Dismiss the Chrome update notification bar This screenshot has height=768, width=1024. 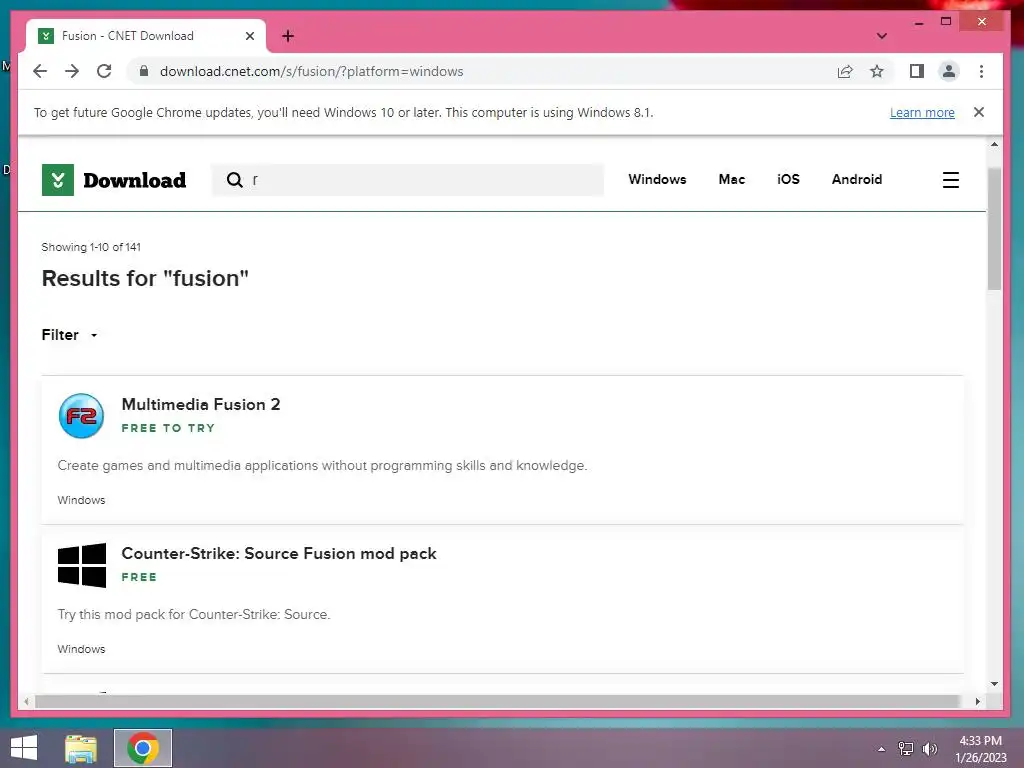979,112
